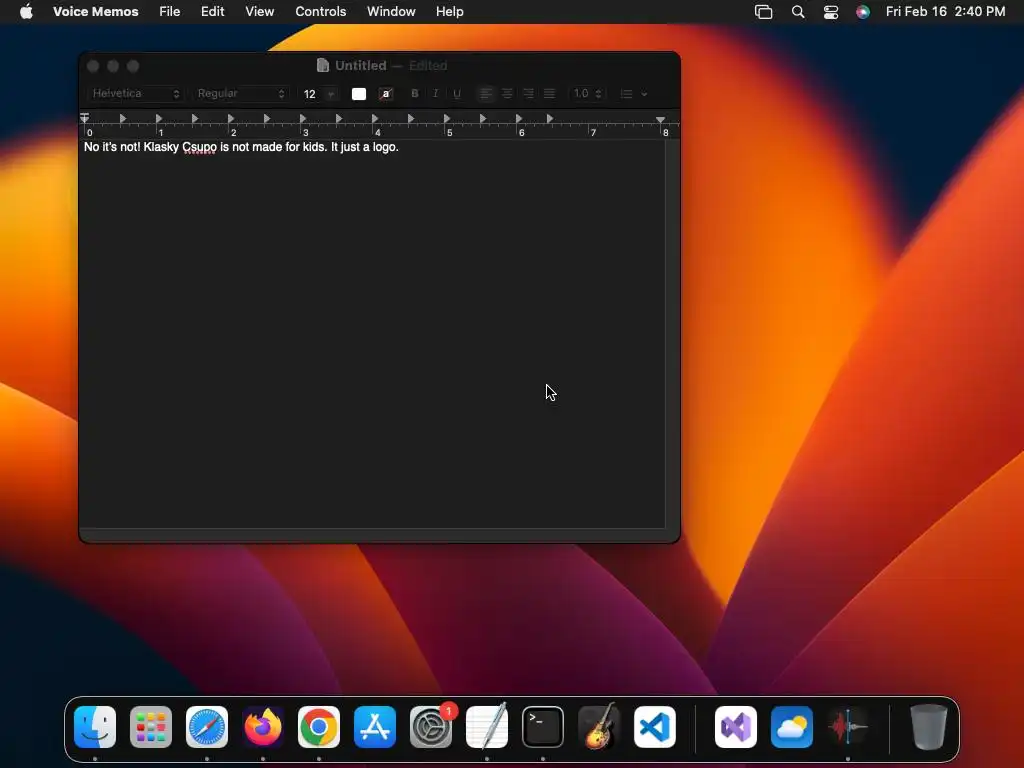Open Finder from the Dock
Viewport: 1024px width, 768px height.
(95, 727)
